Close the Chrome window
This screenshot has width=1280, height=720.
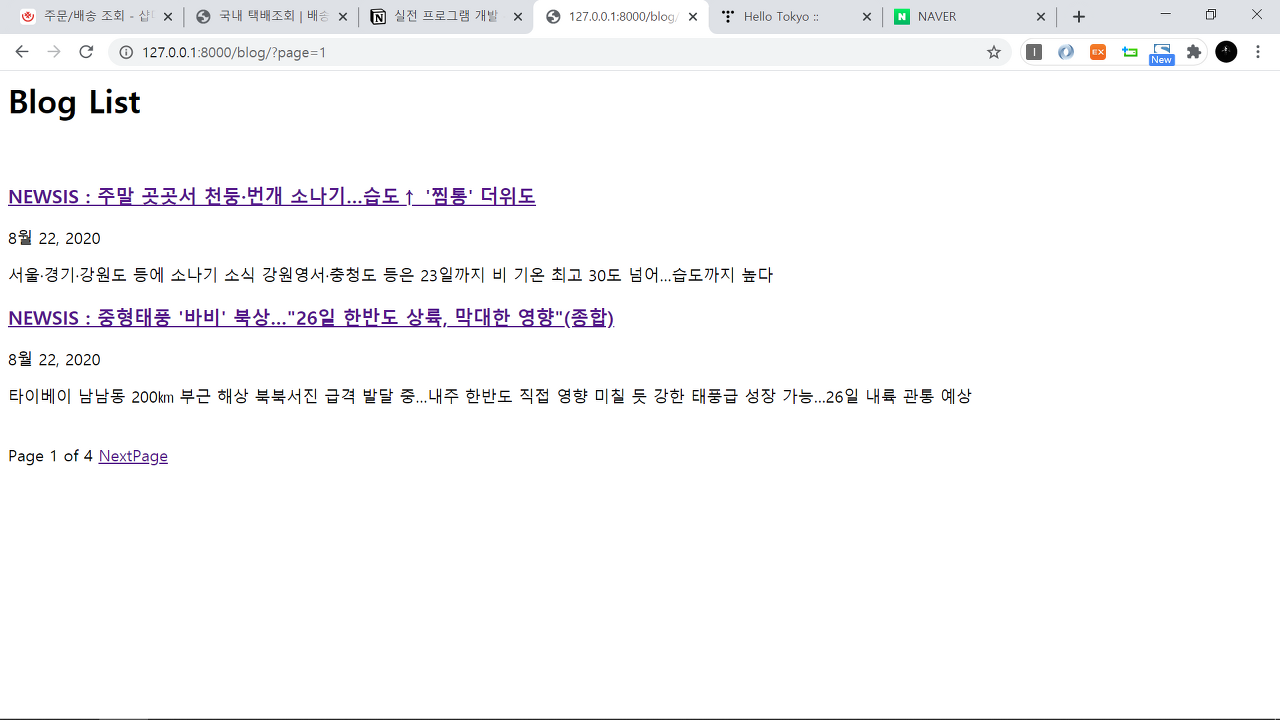1257,14
